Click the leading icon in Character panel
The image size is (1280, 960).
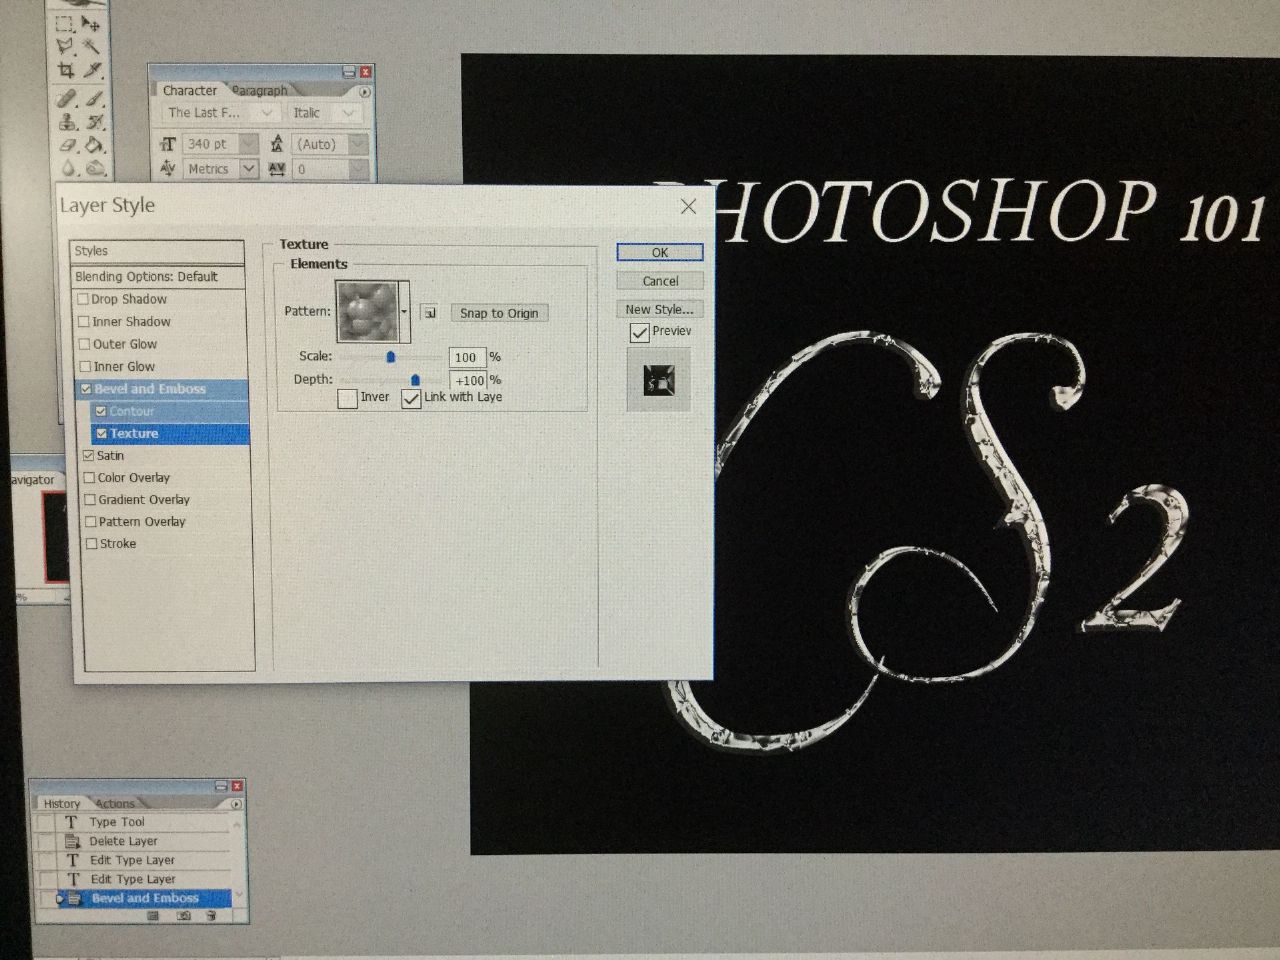pos(277,144)
